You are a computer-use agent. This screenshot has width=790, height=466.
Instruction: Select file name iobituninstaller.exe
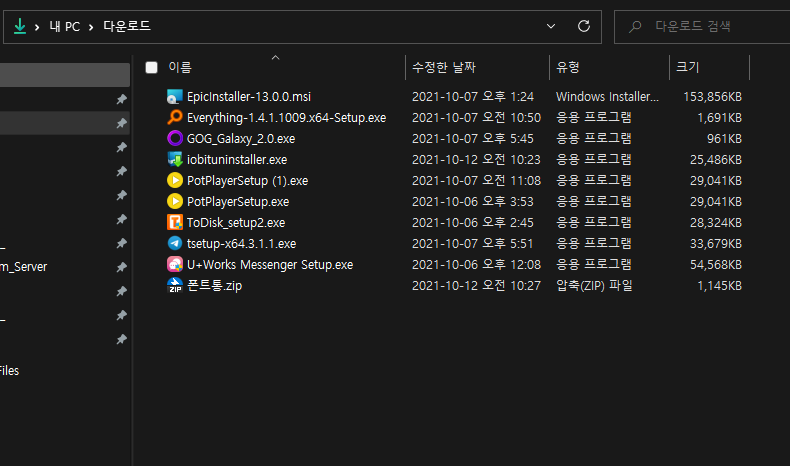[237, 160]
